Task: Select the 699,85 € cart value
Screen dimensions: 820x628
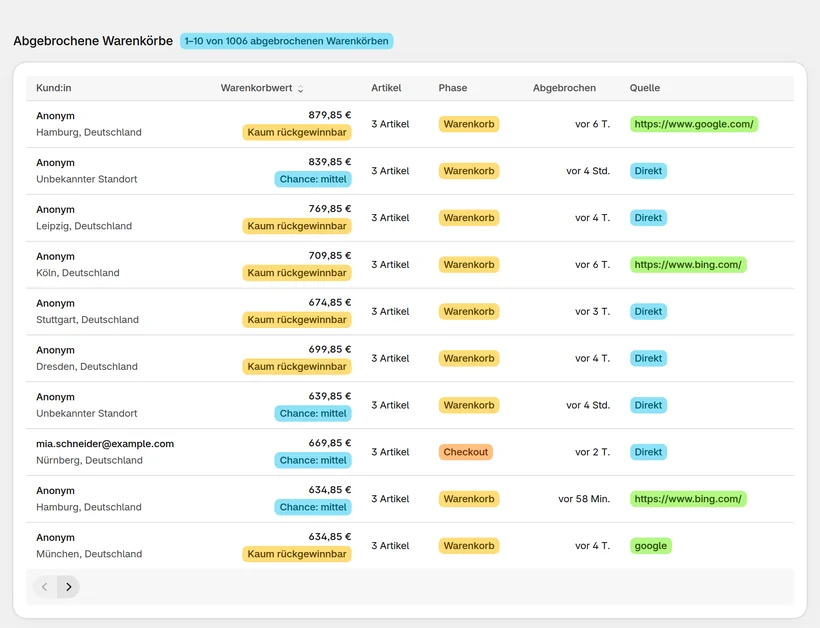Action: pos(329,349)
